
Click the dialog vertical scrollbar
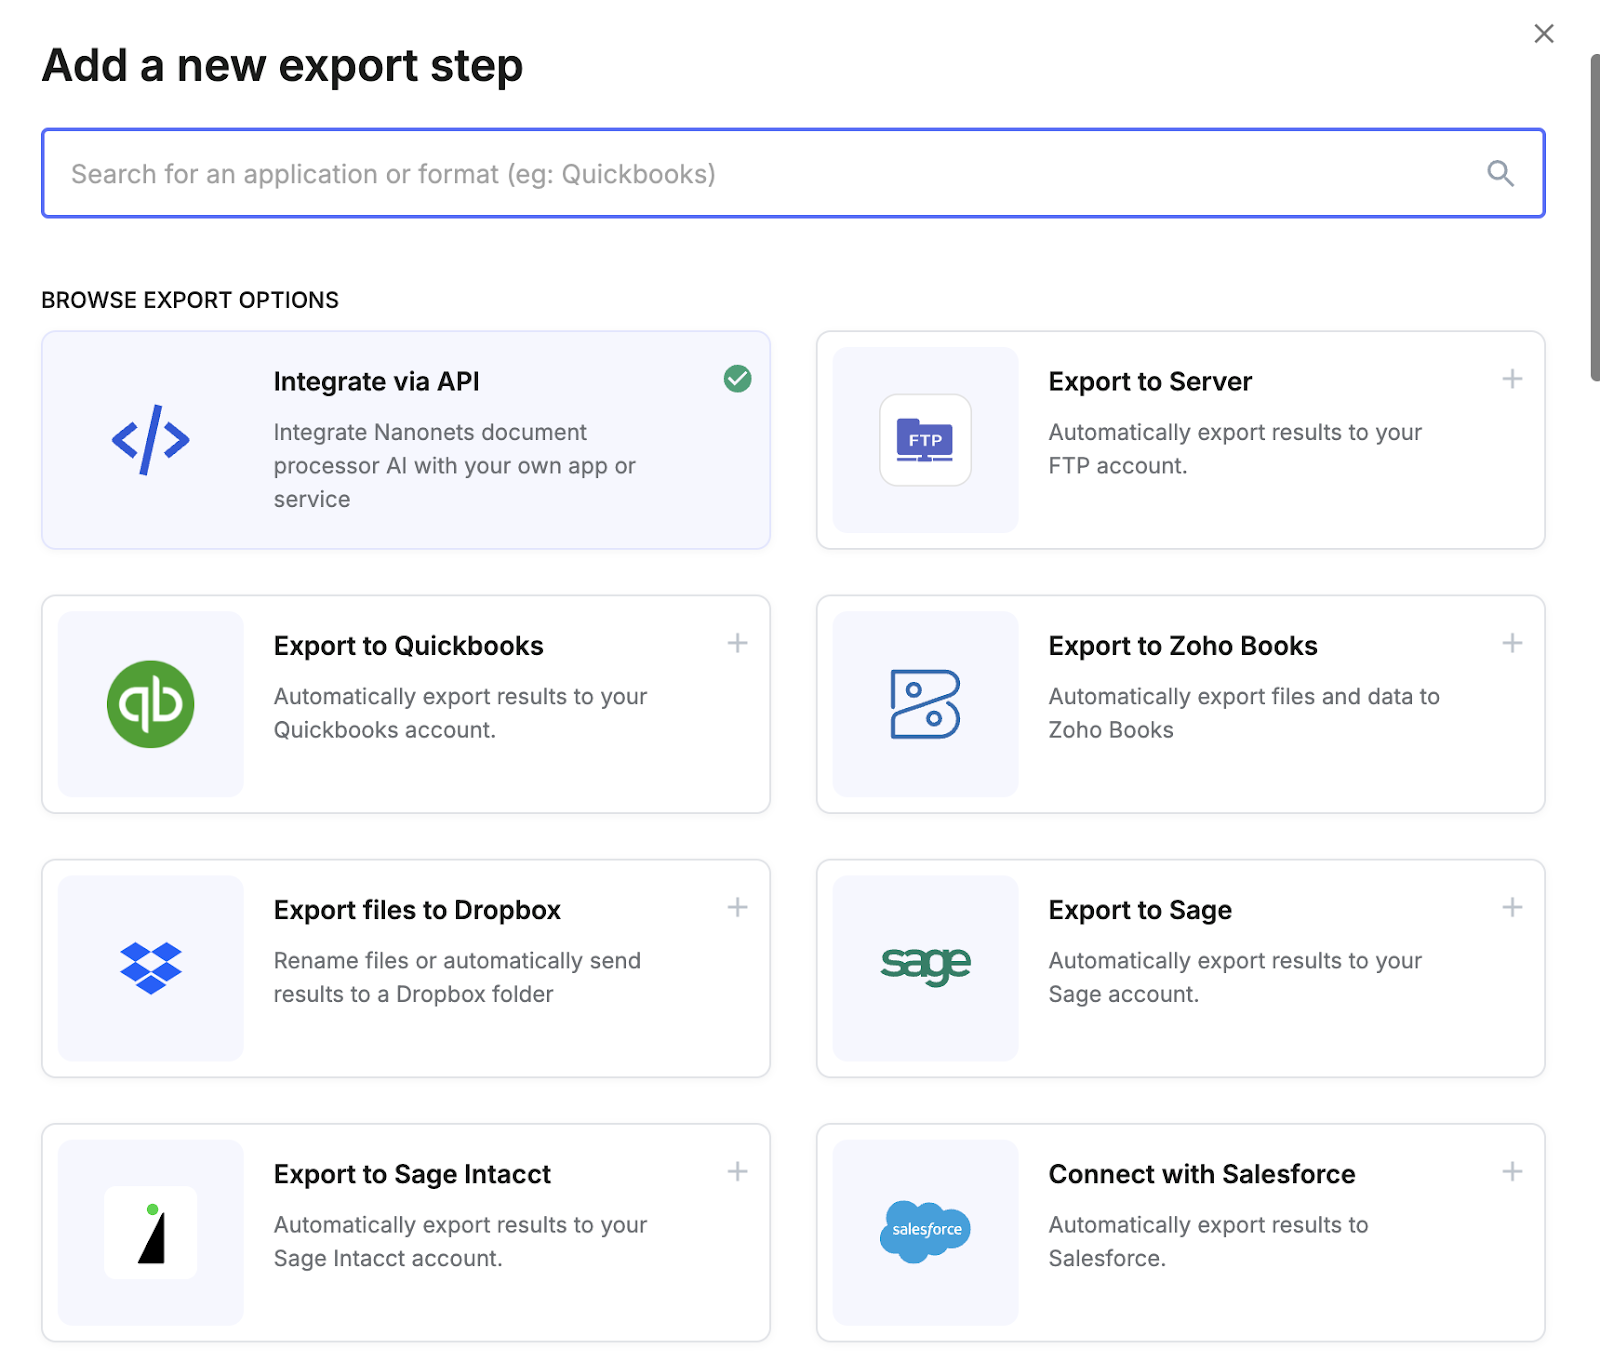click(x=1595, y=217)
